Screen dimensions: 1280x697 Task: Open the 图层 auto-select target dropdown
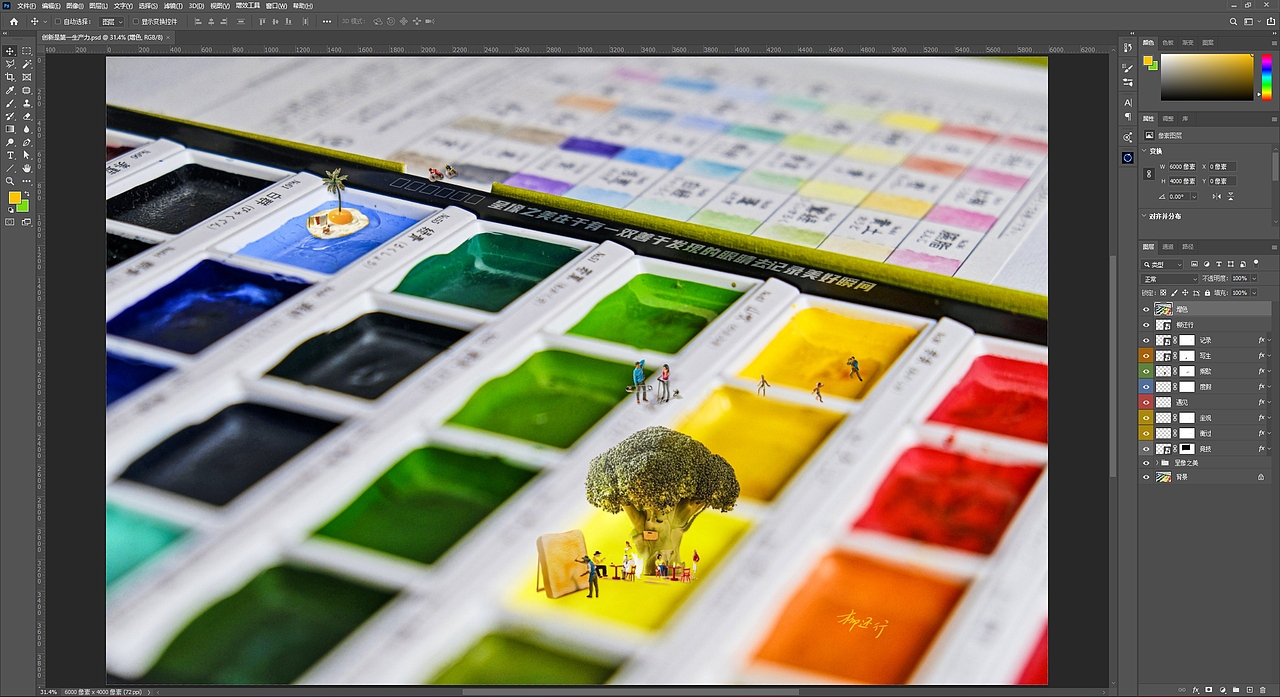pos(112,21)
